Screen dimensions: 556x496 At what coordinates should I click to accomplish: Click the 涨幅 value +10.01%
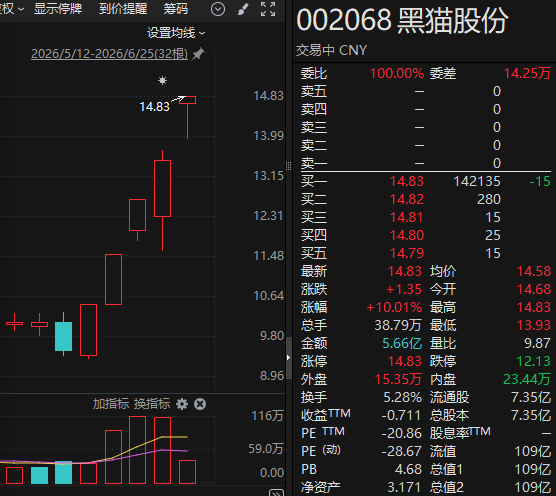[394, 307]
